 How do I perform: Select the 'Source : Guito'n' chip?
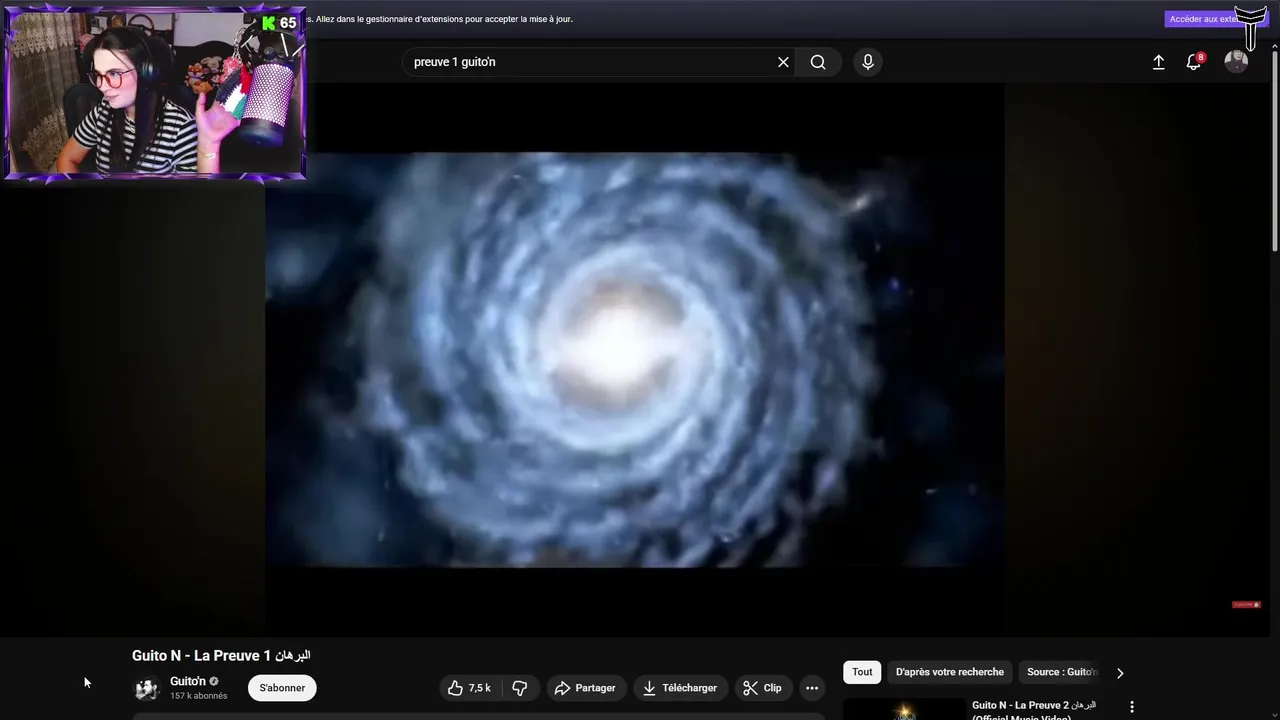tap(1062, 672)
